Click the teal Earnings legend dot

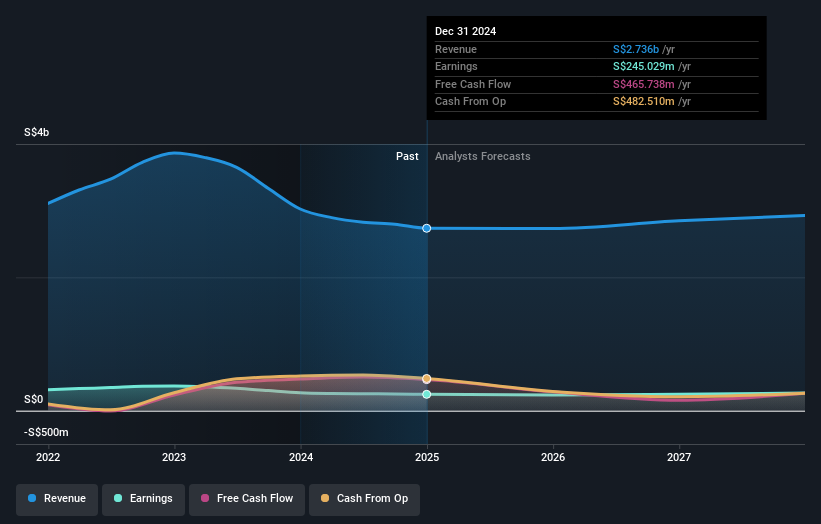[x=118, y=498]
